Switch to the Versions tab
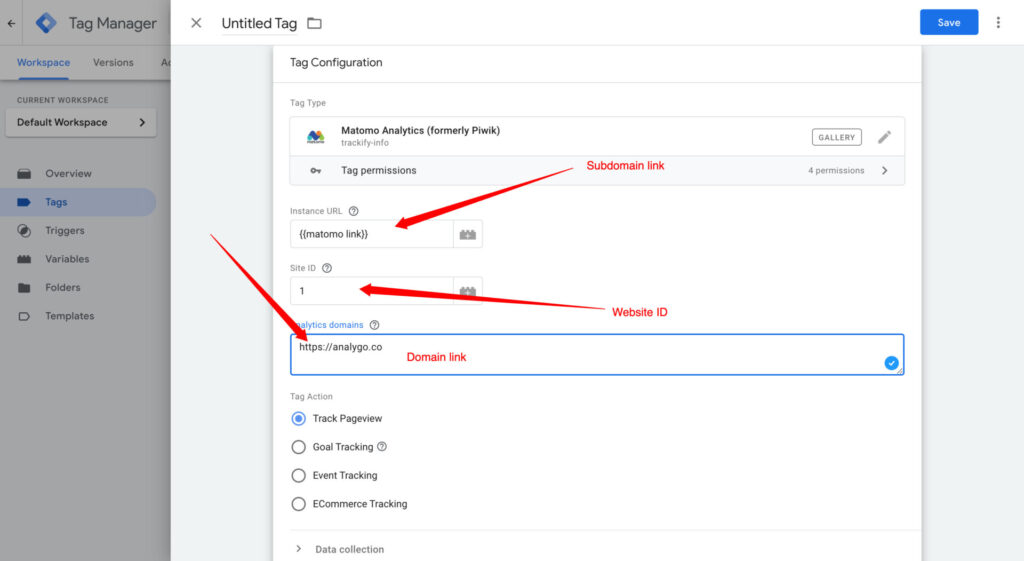This screenshot has width=1024, height=561. (x=113, y=62)
